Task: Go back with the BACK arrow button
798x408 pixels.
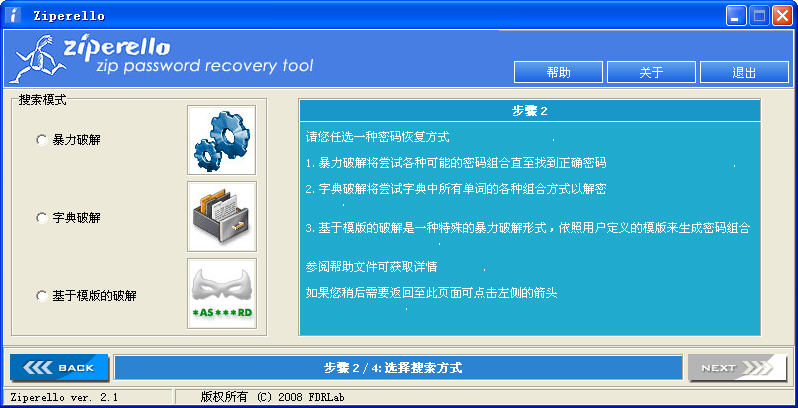Action: [60, 367]
